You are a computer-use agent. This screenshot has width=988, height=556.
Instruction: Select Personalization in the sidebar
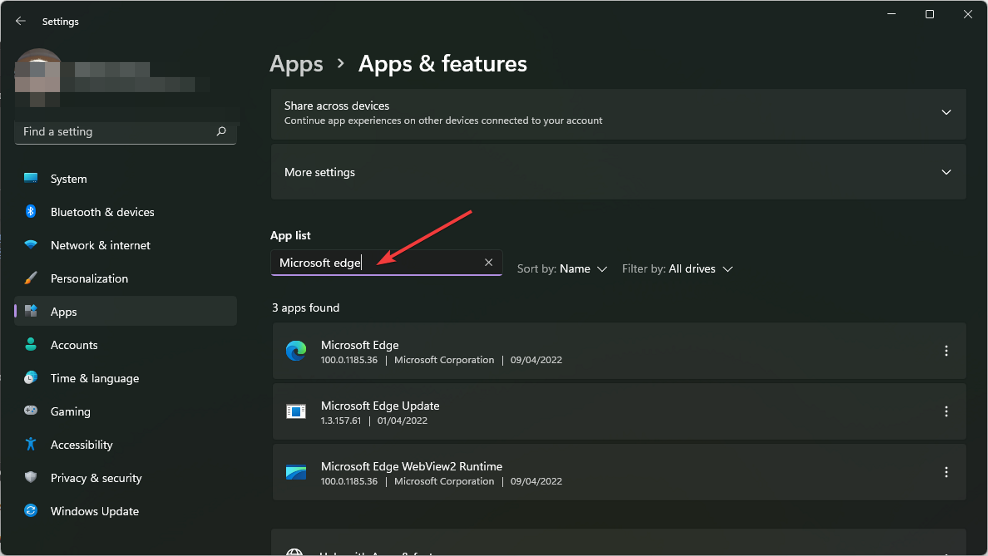click(x=125, y=278)
